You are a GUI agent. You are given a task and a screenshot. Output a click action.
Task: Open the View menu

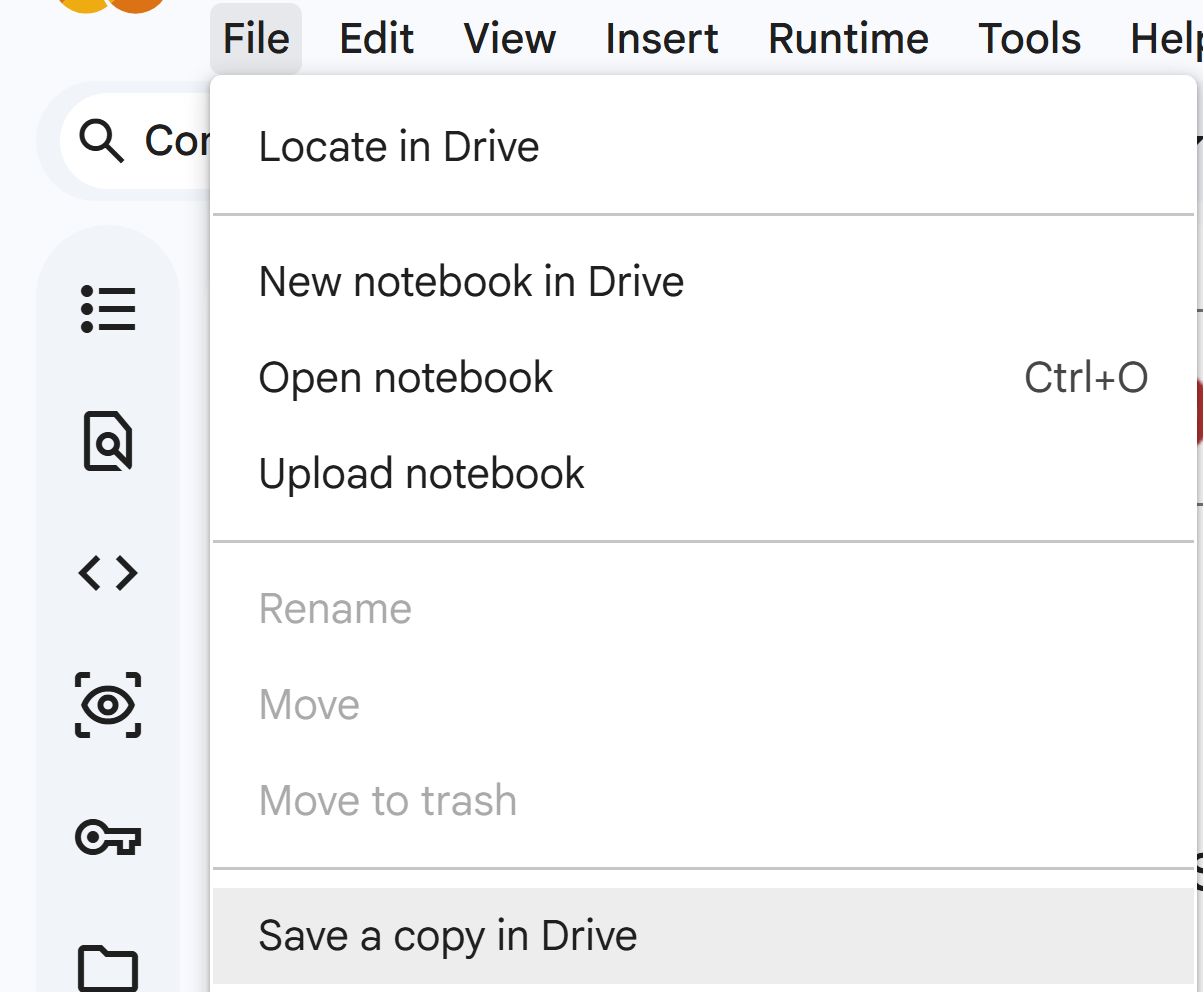[509, 39]
